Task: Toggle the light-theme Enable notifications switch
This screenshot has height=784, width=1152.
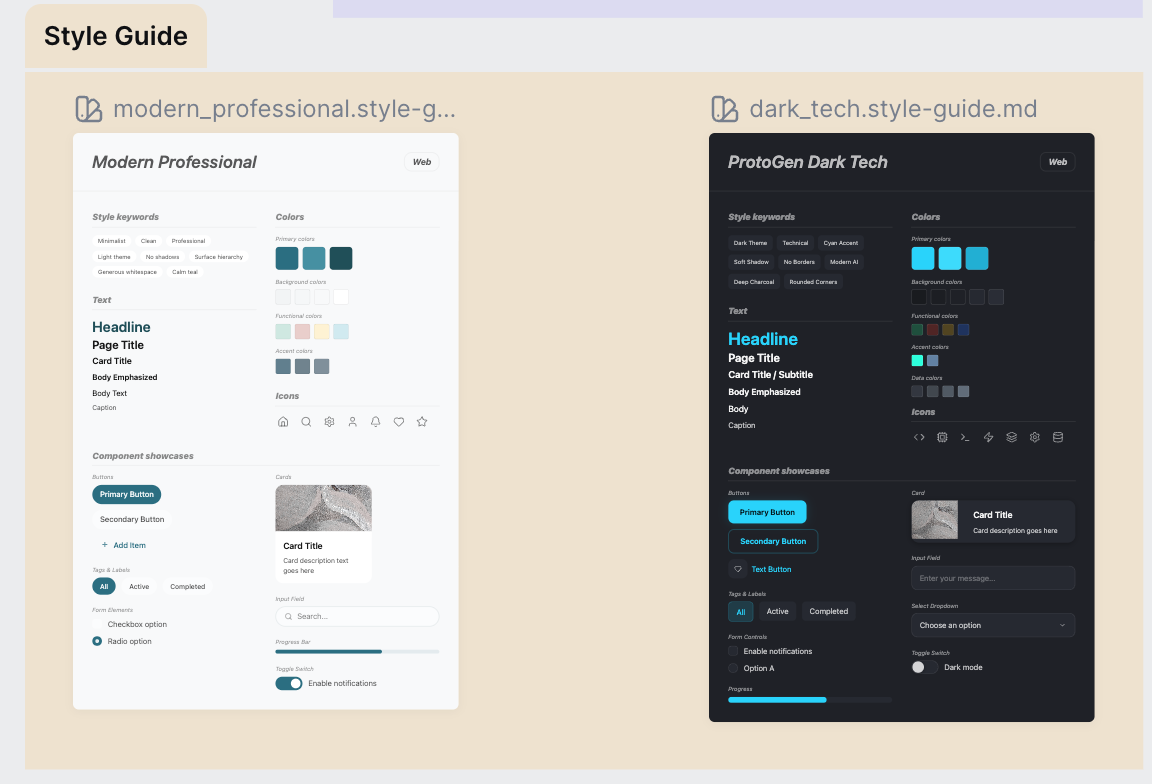Action: [x=289, y=683]
